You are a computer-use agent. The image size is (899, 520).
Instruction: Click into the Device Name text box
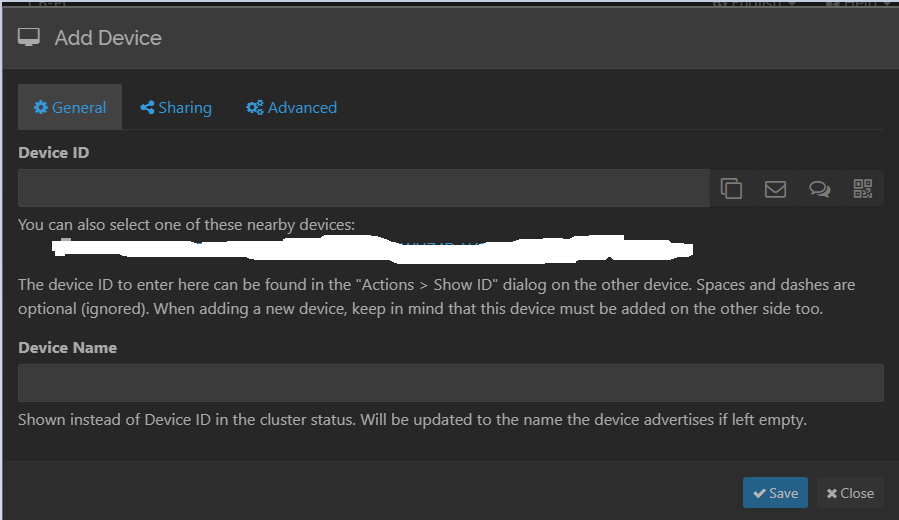(x=450, y=383)
